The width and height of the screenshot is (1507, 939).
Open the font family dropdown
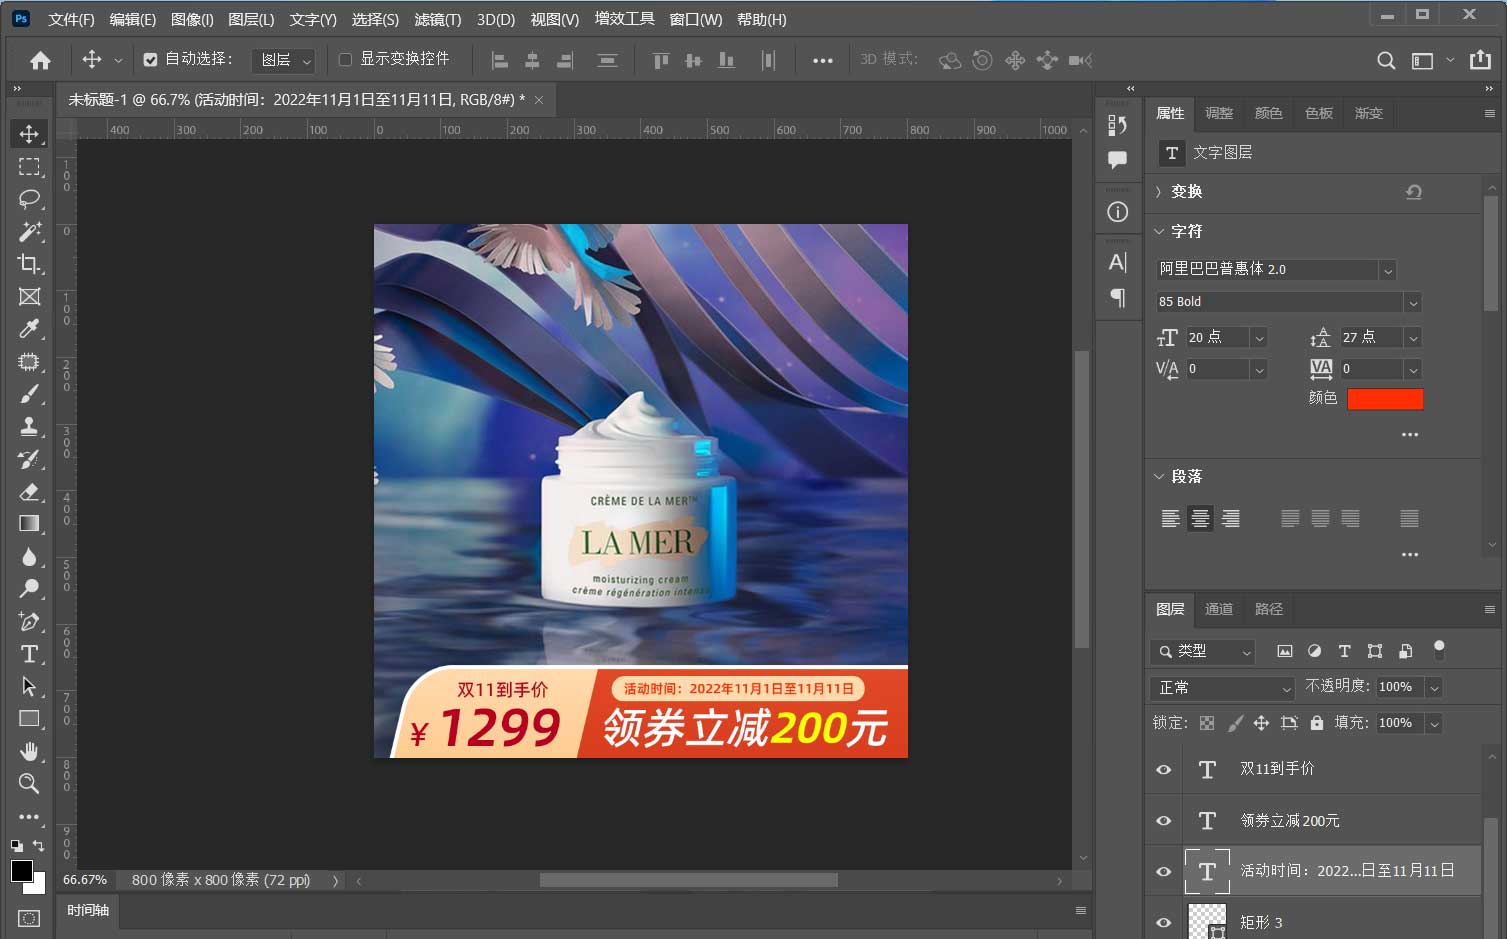tap(1388, 269)
